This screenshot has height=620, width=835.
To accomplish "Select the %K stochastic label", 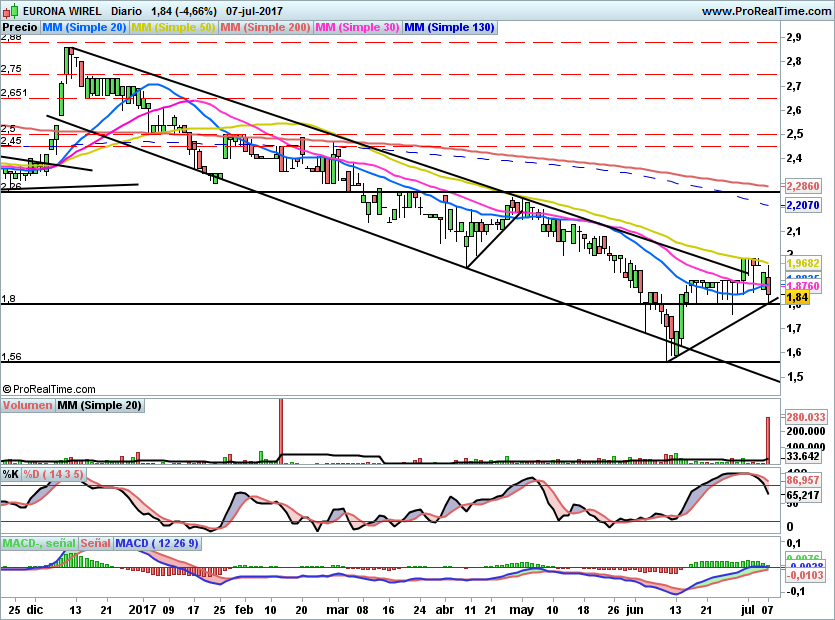I will point(11,474).
